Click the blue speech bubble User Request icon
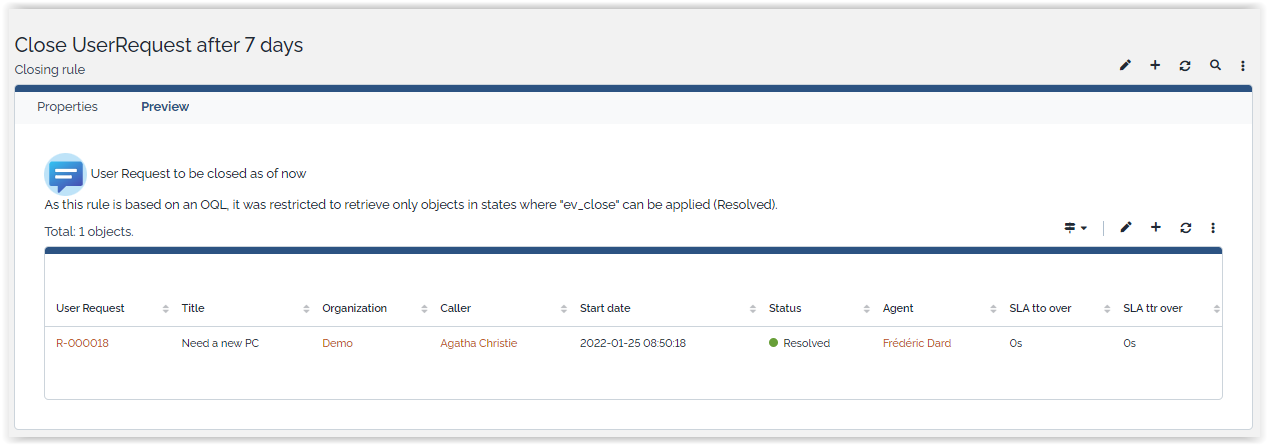 (x=65, y=174)
